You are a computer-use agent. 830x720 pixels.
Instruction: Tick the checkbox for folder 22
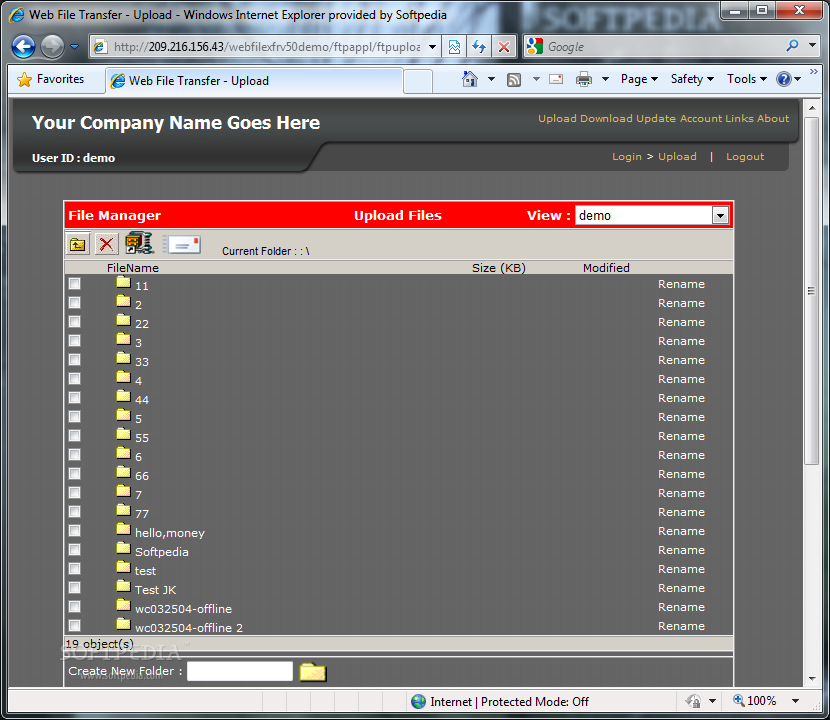pos(75,322)
